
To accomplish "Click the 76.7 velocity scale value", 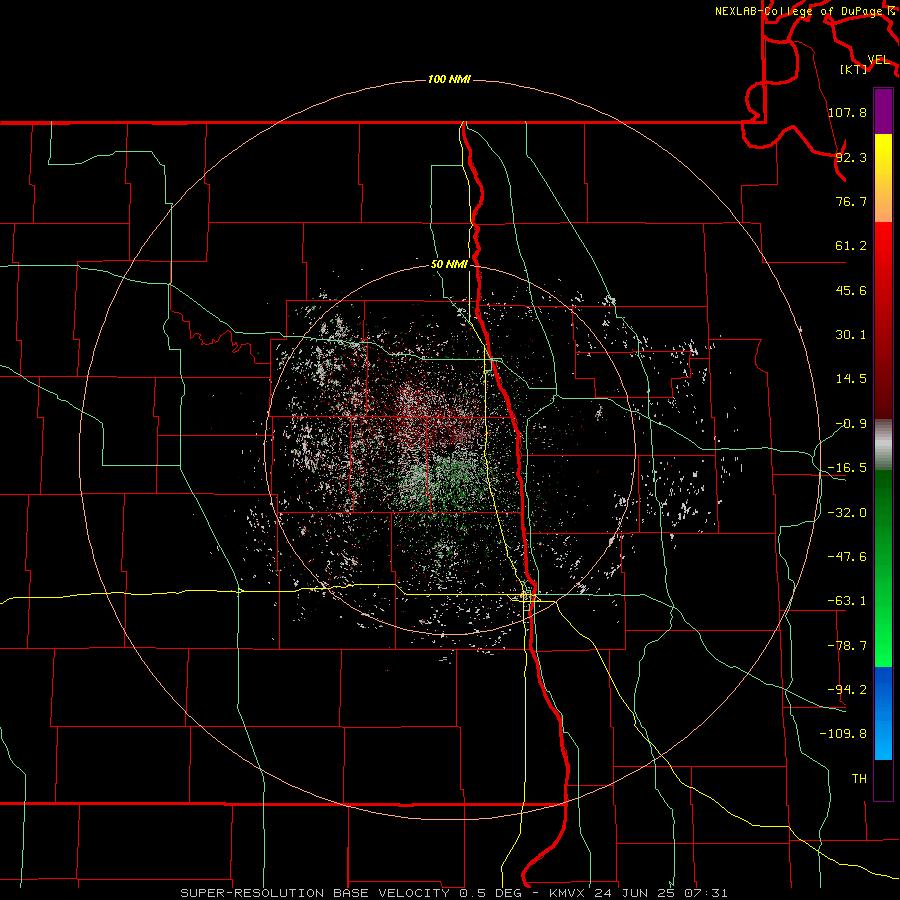I will tap(851, 201).
